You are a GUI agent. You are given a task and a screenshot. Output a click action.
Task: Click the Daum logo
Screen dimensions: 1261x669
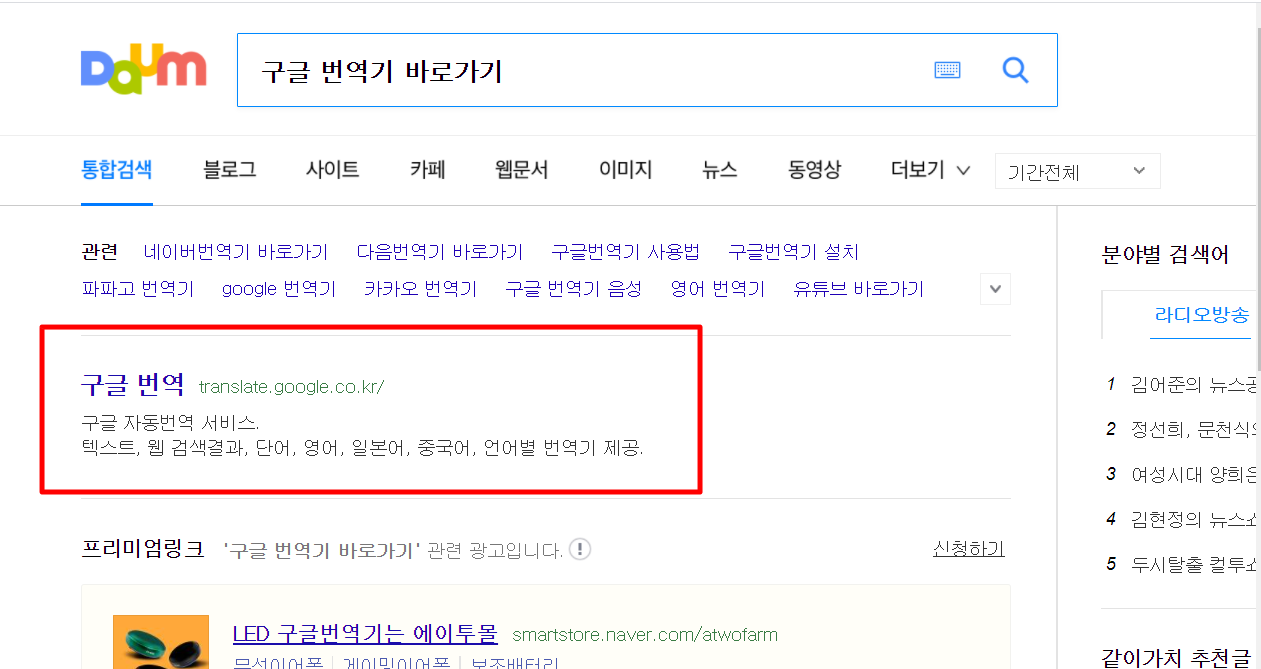(143, 69)
